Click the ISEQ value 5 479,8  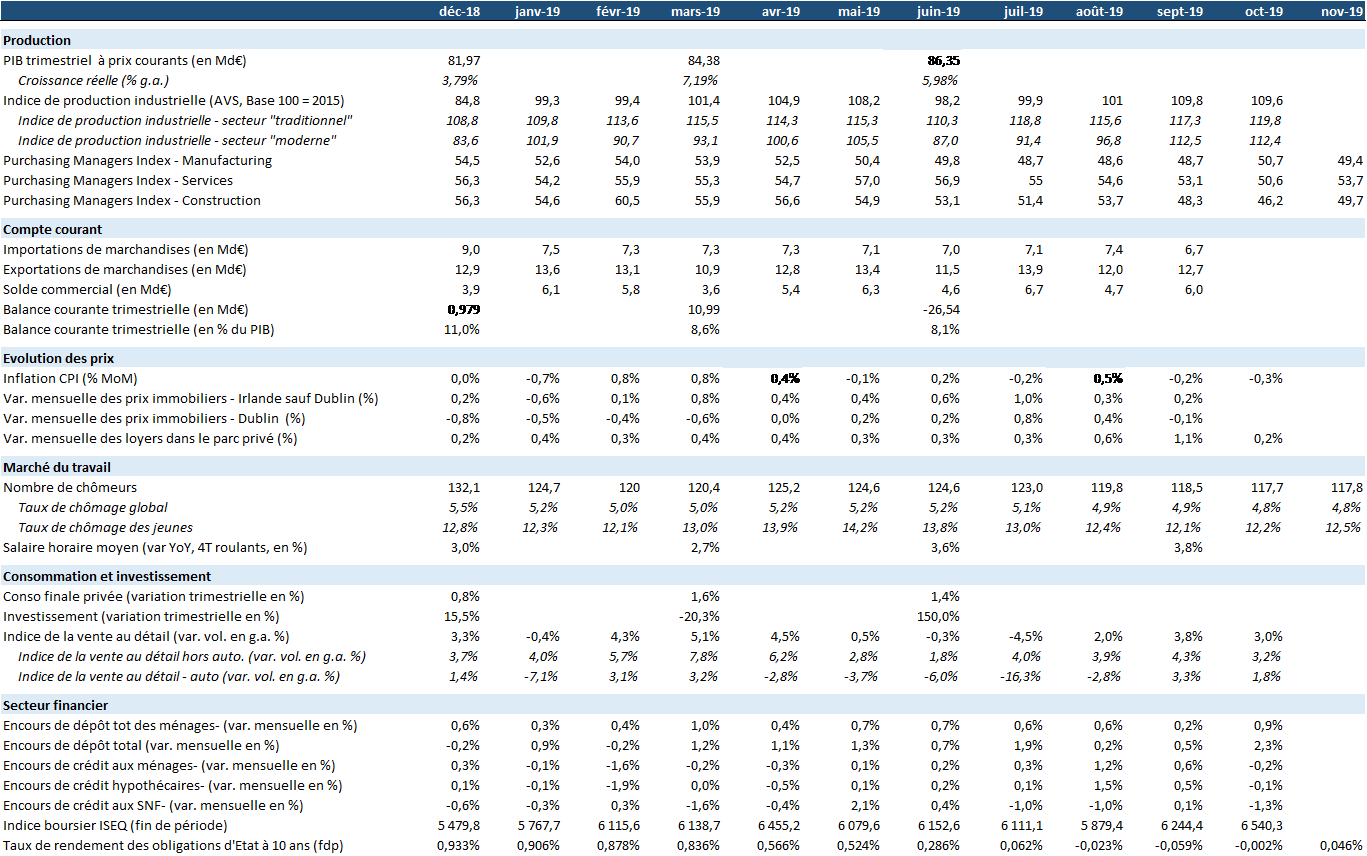pos(459,825)
